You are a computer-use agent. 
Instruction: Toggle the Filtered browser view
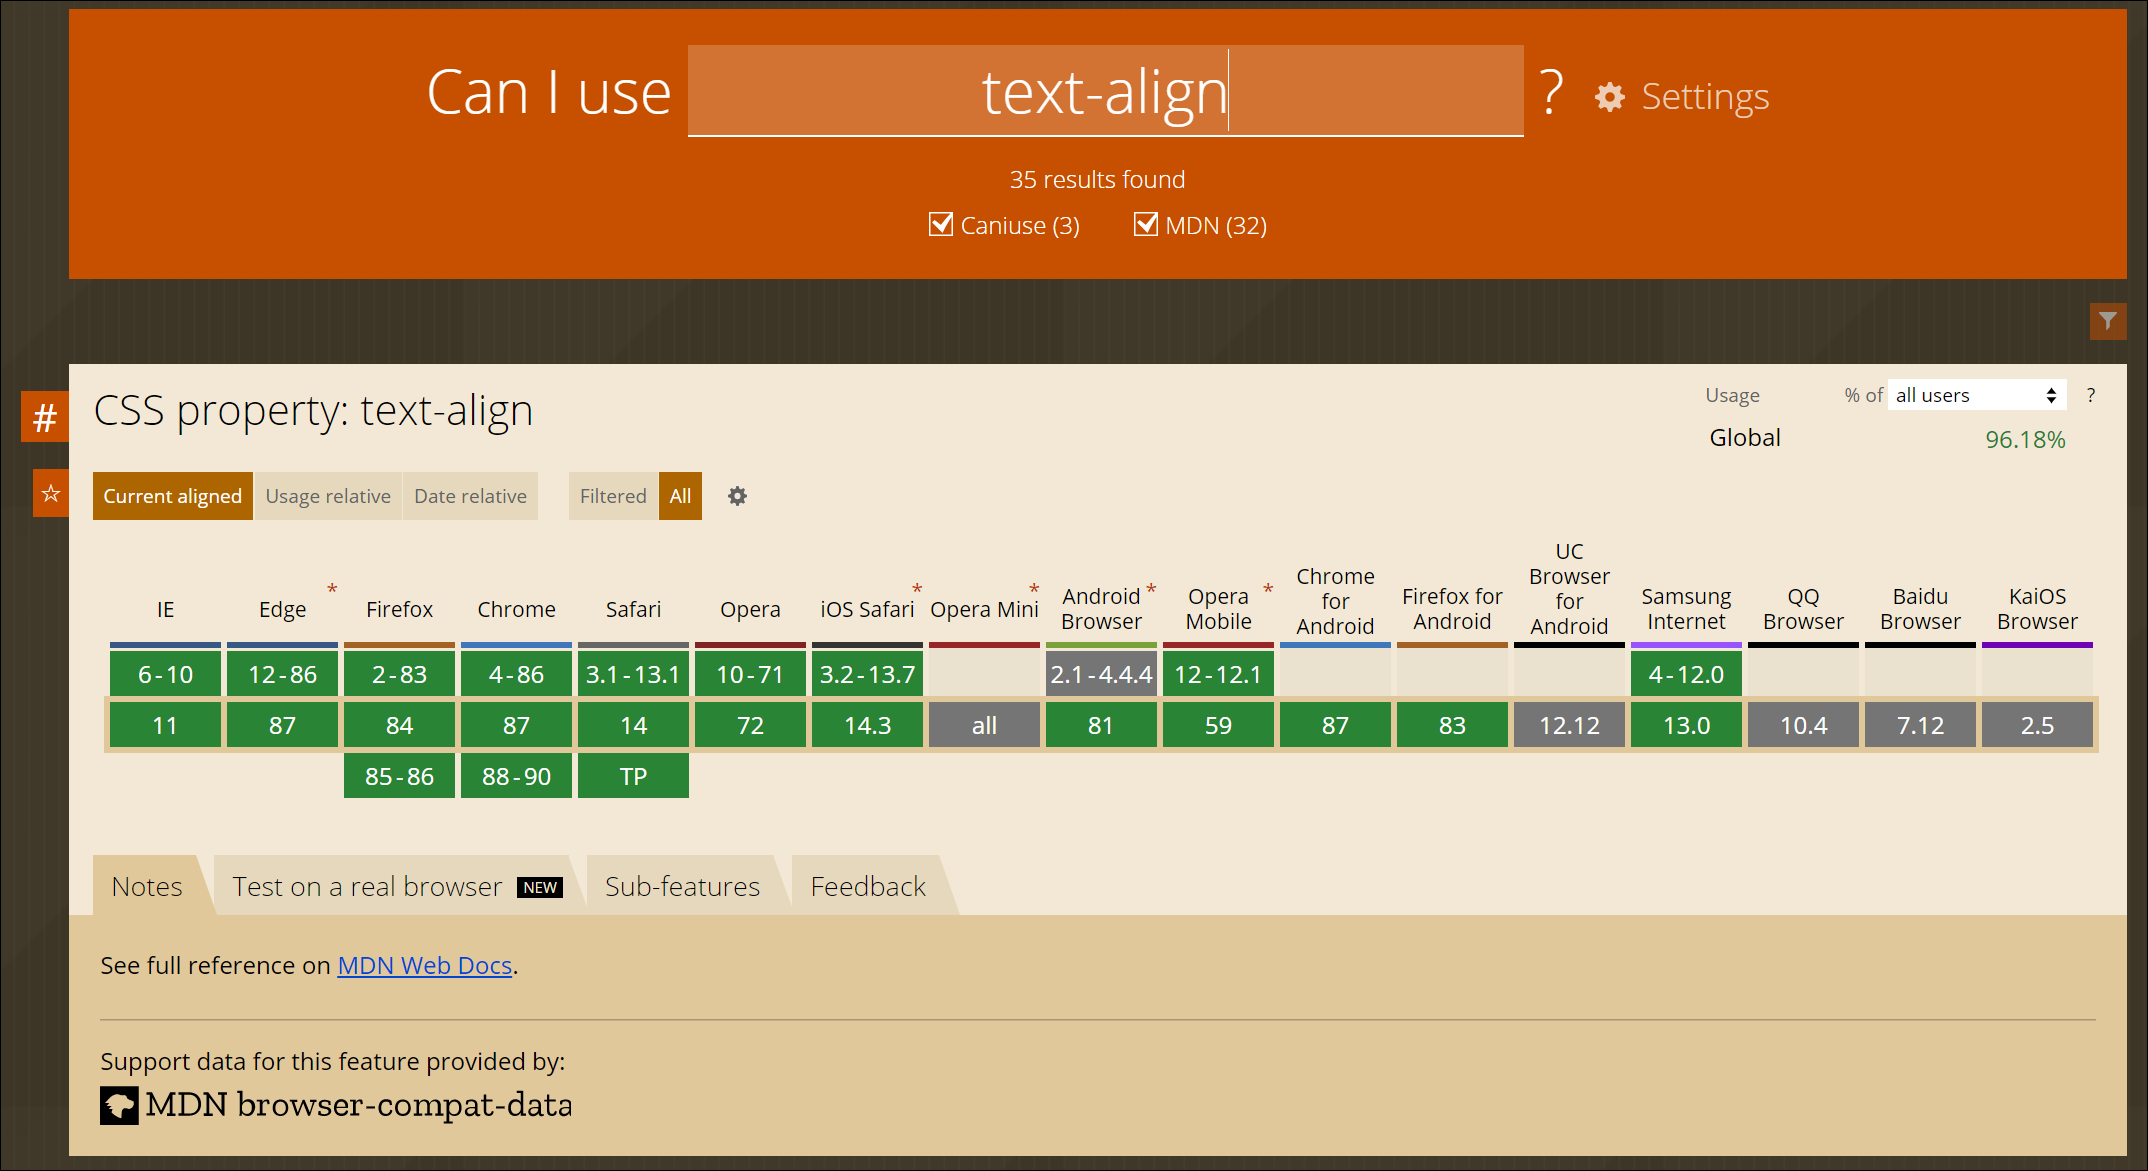click(x=613, y=496)
